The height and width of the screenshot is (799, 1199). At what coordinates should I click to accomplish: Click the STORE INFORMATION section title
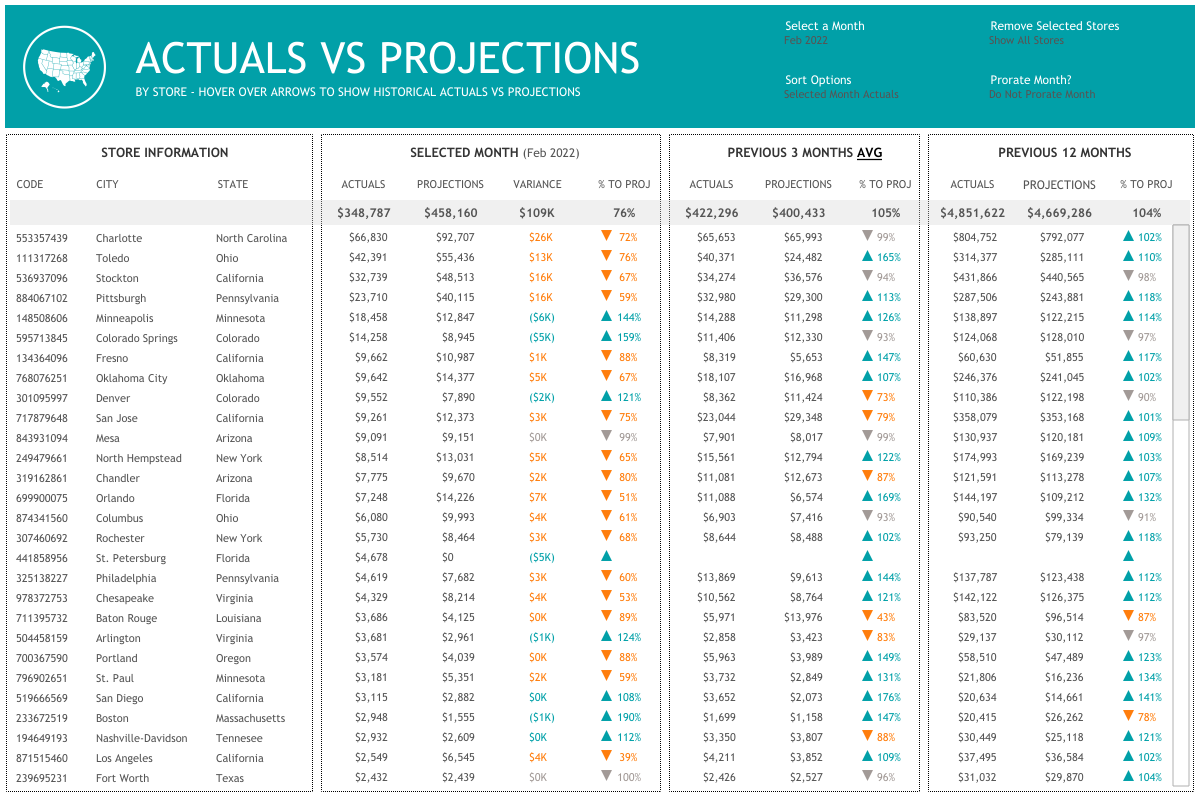pos(164,153)
